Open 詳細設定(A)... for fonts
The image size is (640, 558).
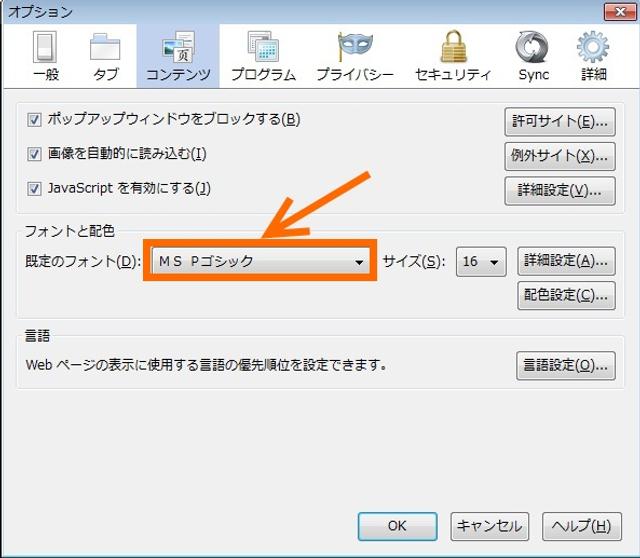pos(566,261)
